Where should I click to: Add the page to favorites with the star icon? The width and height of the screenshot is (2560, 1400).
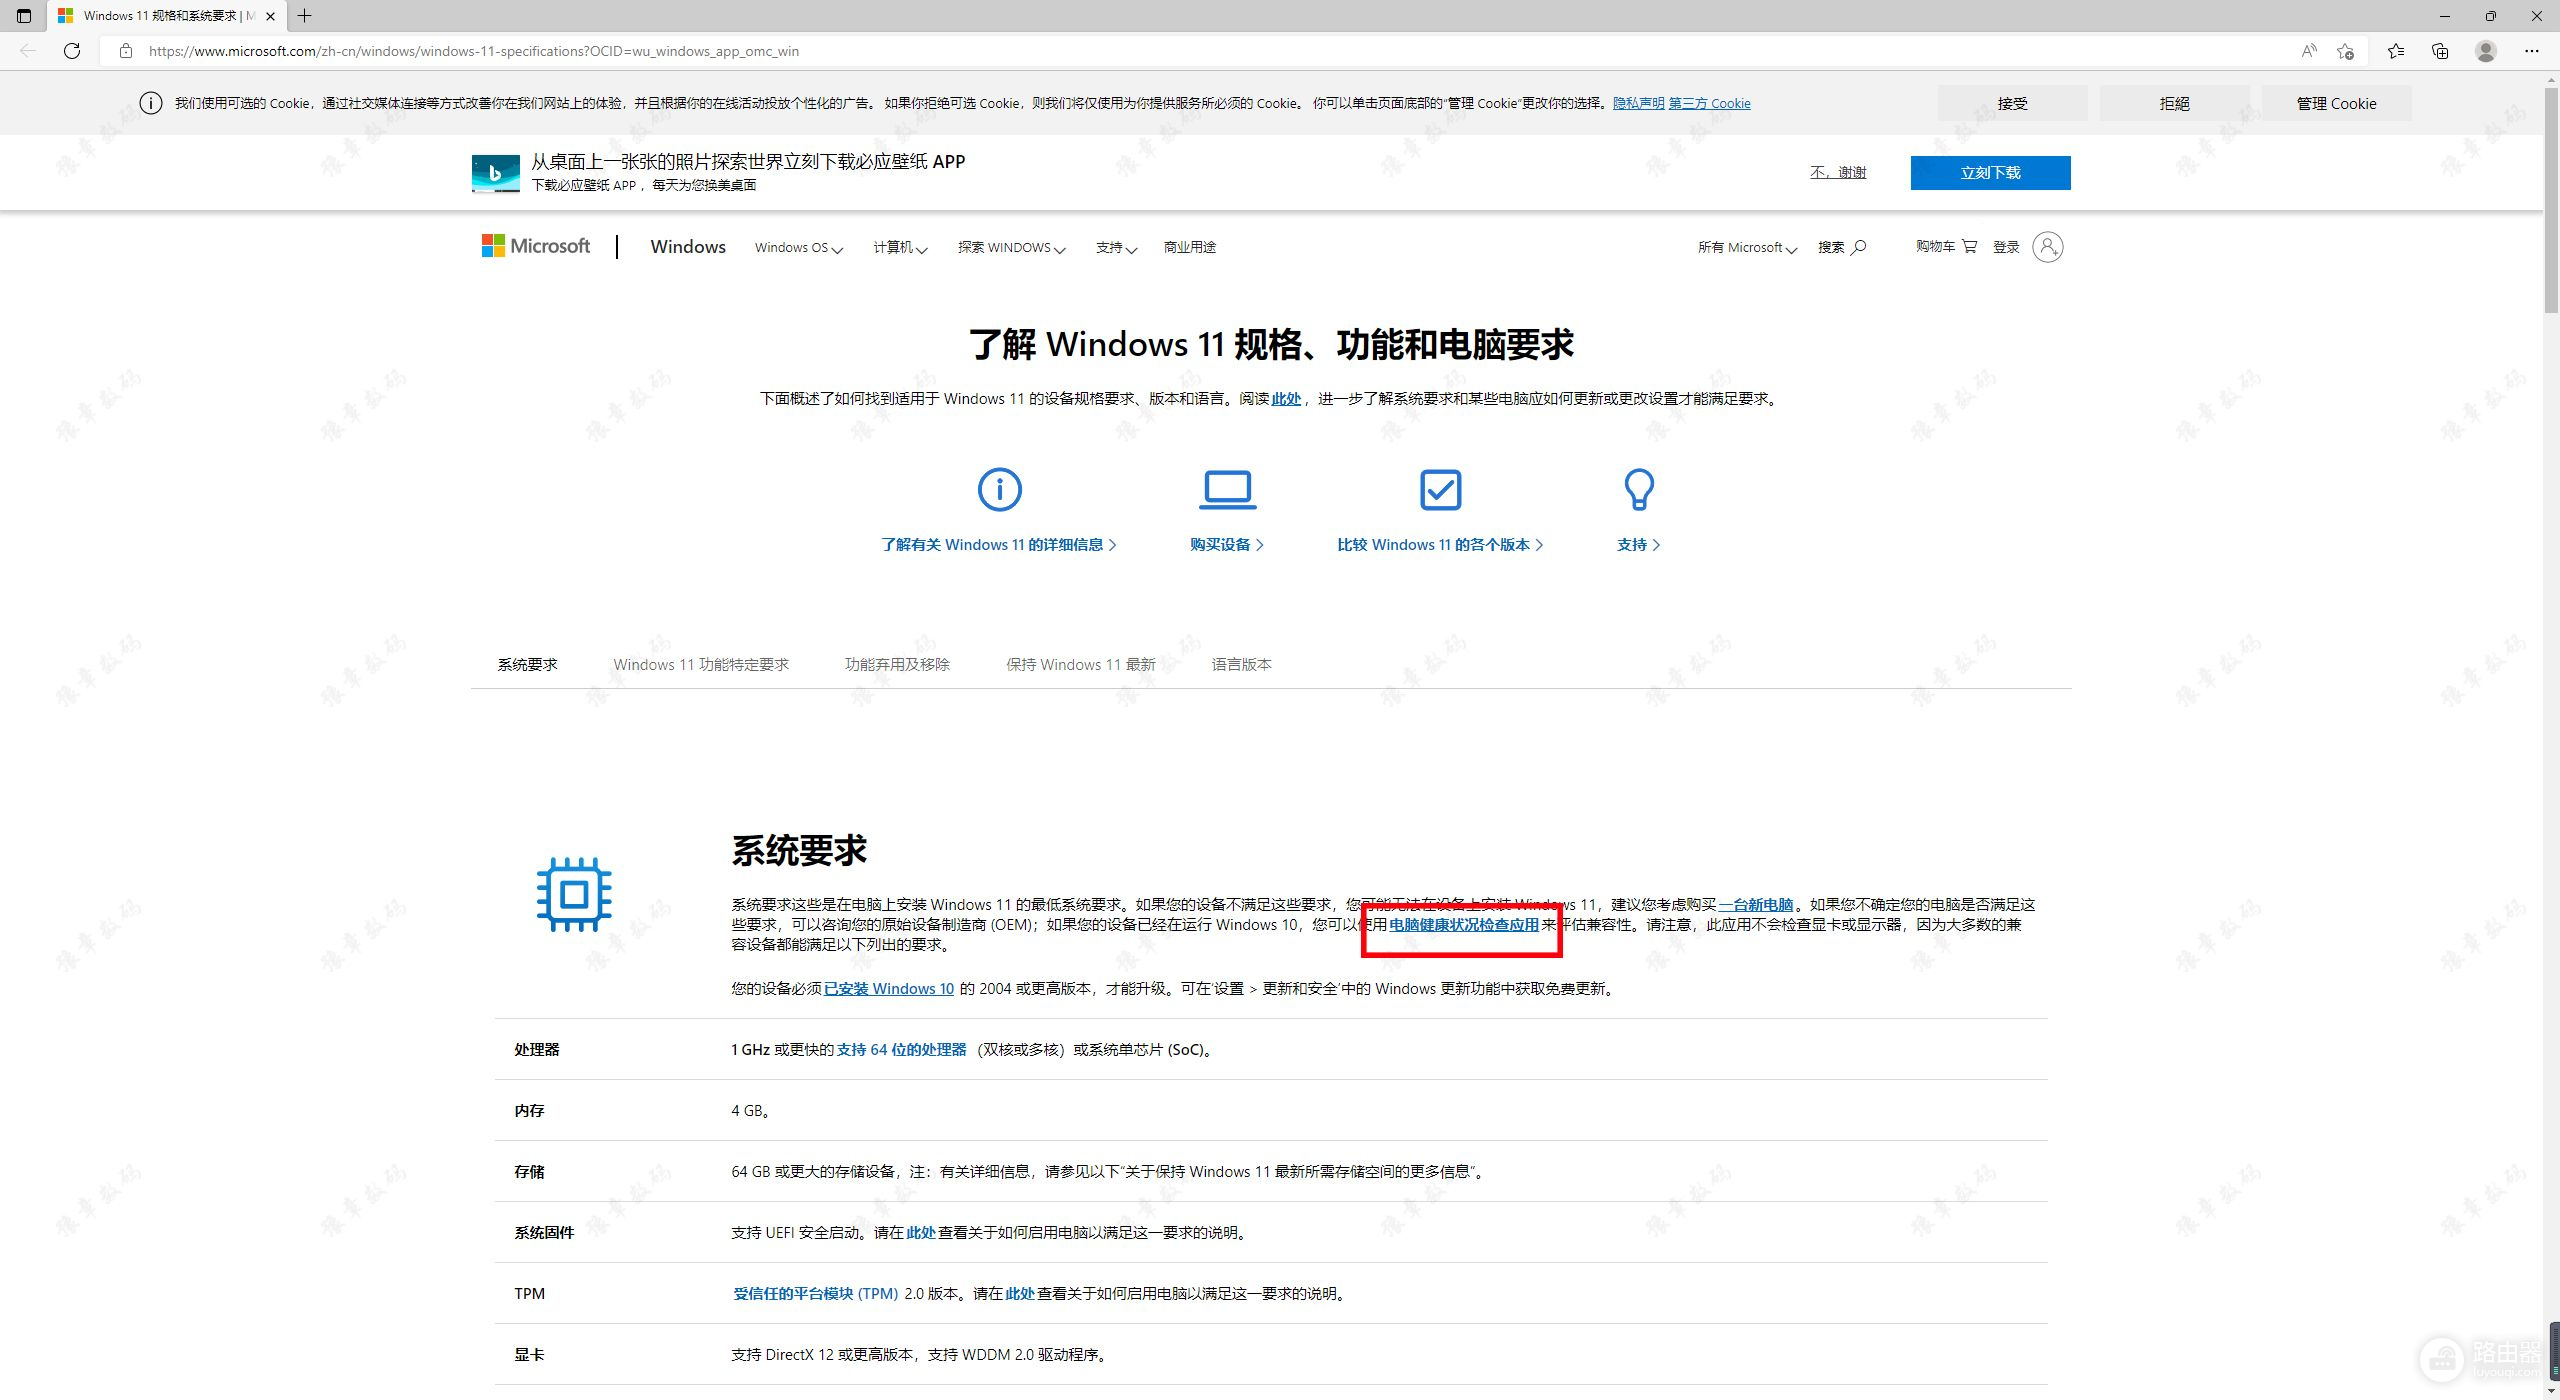(x=2346, y=51)
